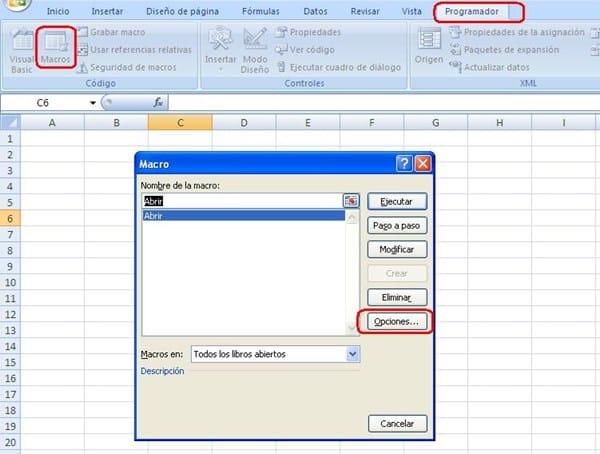600x454 pixels.
Task: Open the XML Origen pane
Action: click(429, 46)
